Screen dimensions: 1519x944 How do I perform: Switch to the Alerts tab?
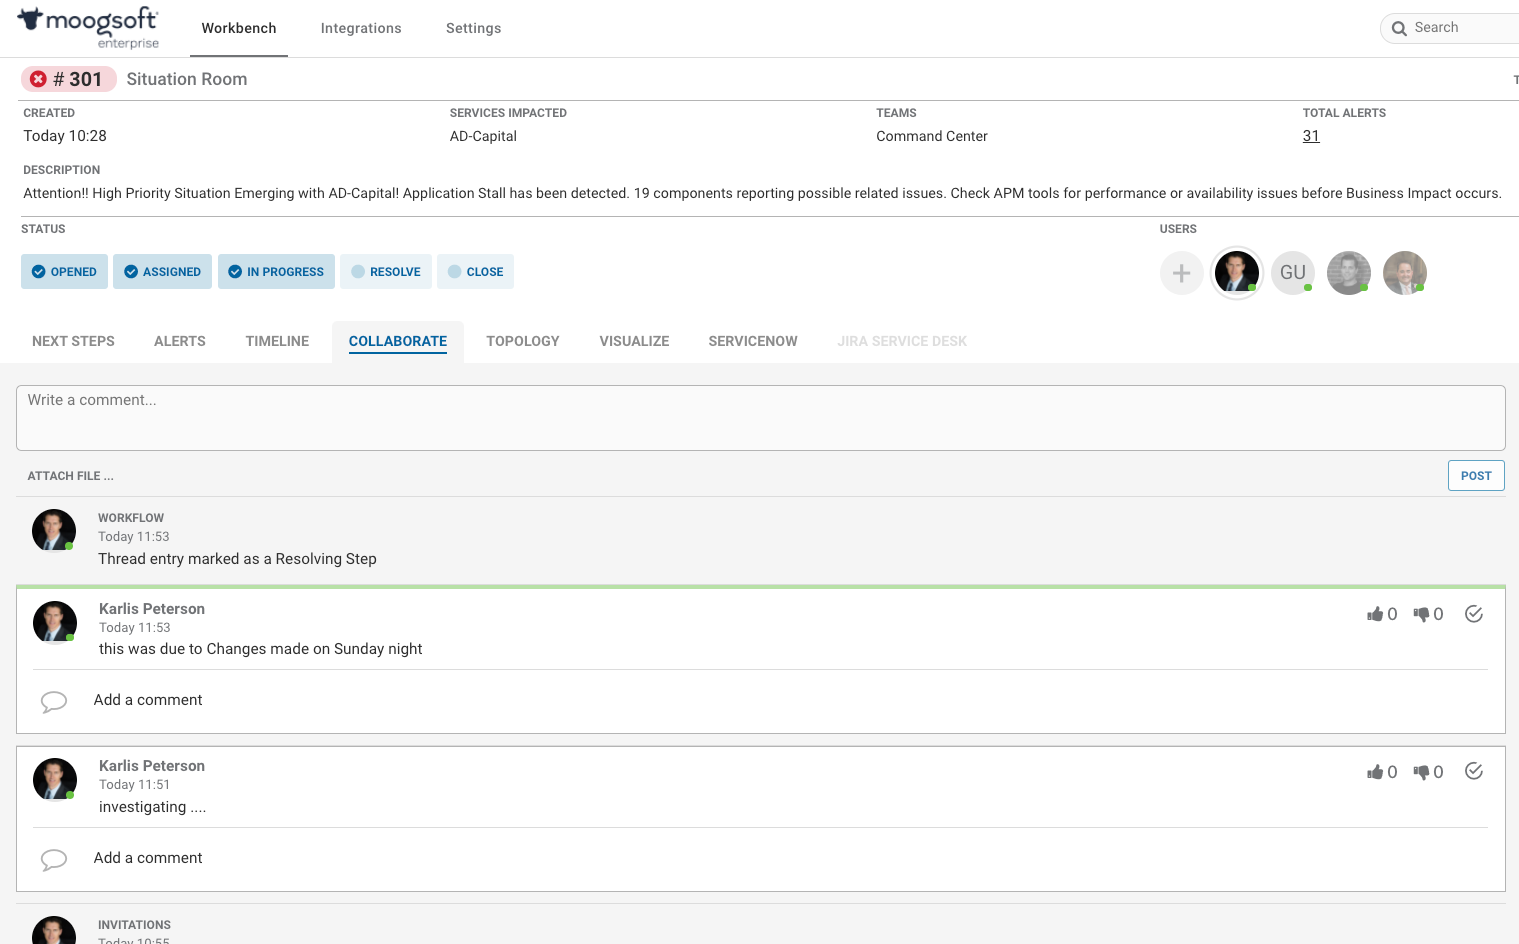180,341
